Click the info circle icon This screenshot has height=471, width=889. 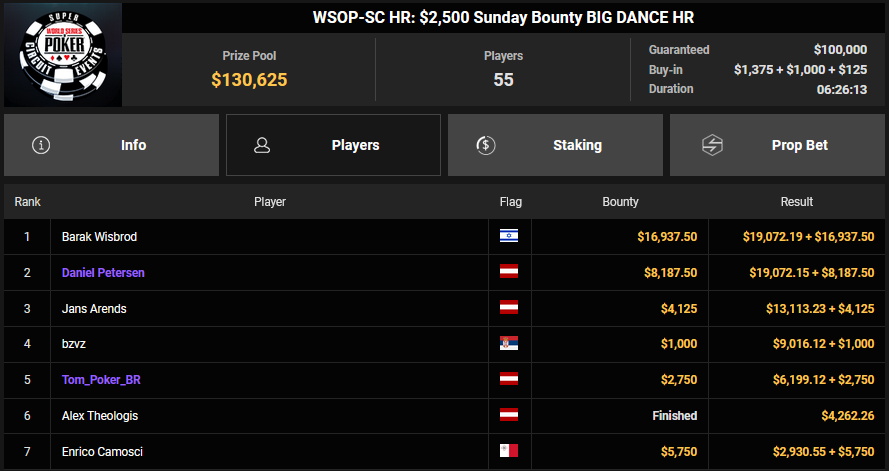pos(41,145)
